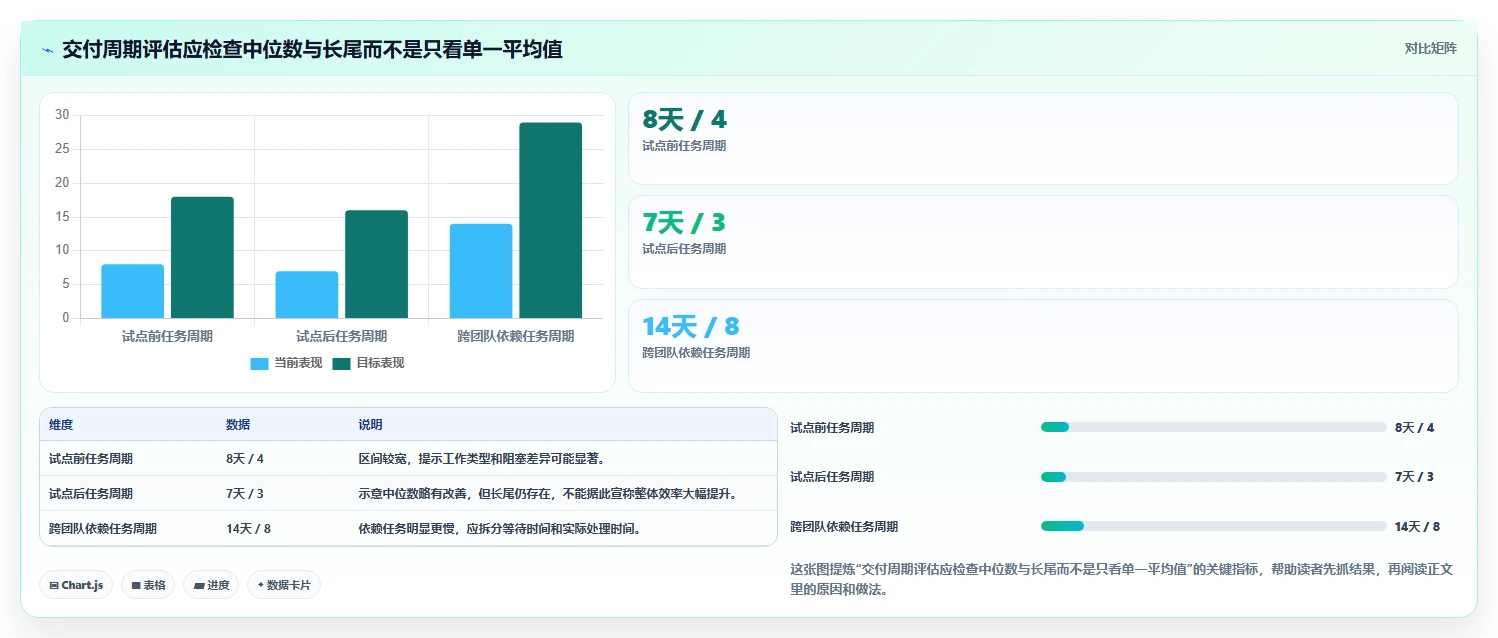The image size is (1498, 638).
Task: Click the 数据 column header
Action: (238, 425)
